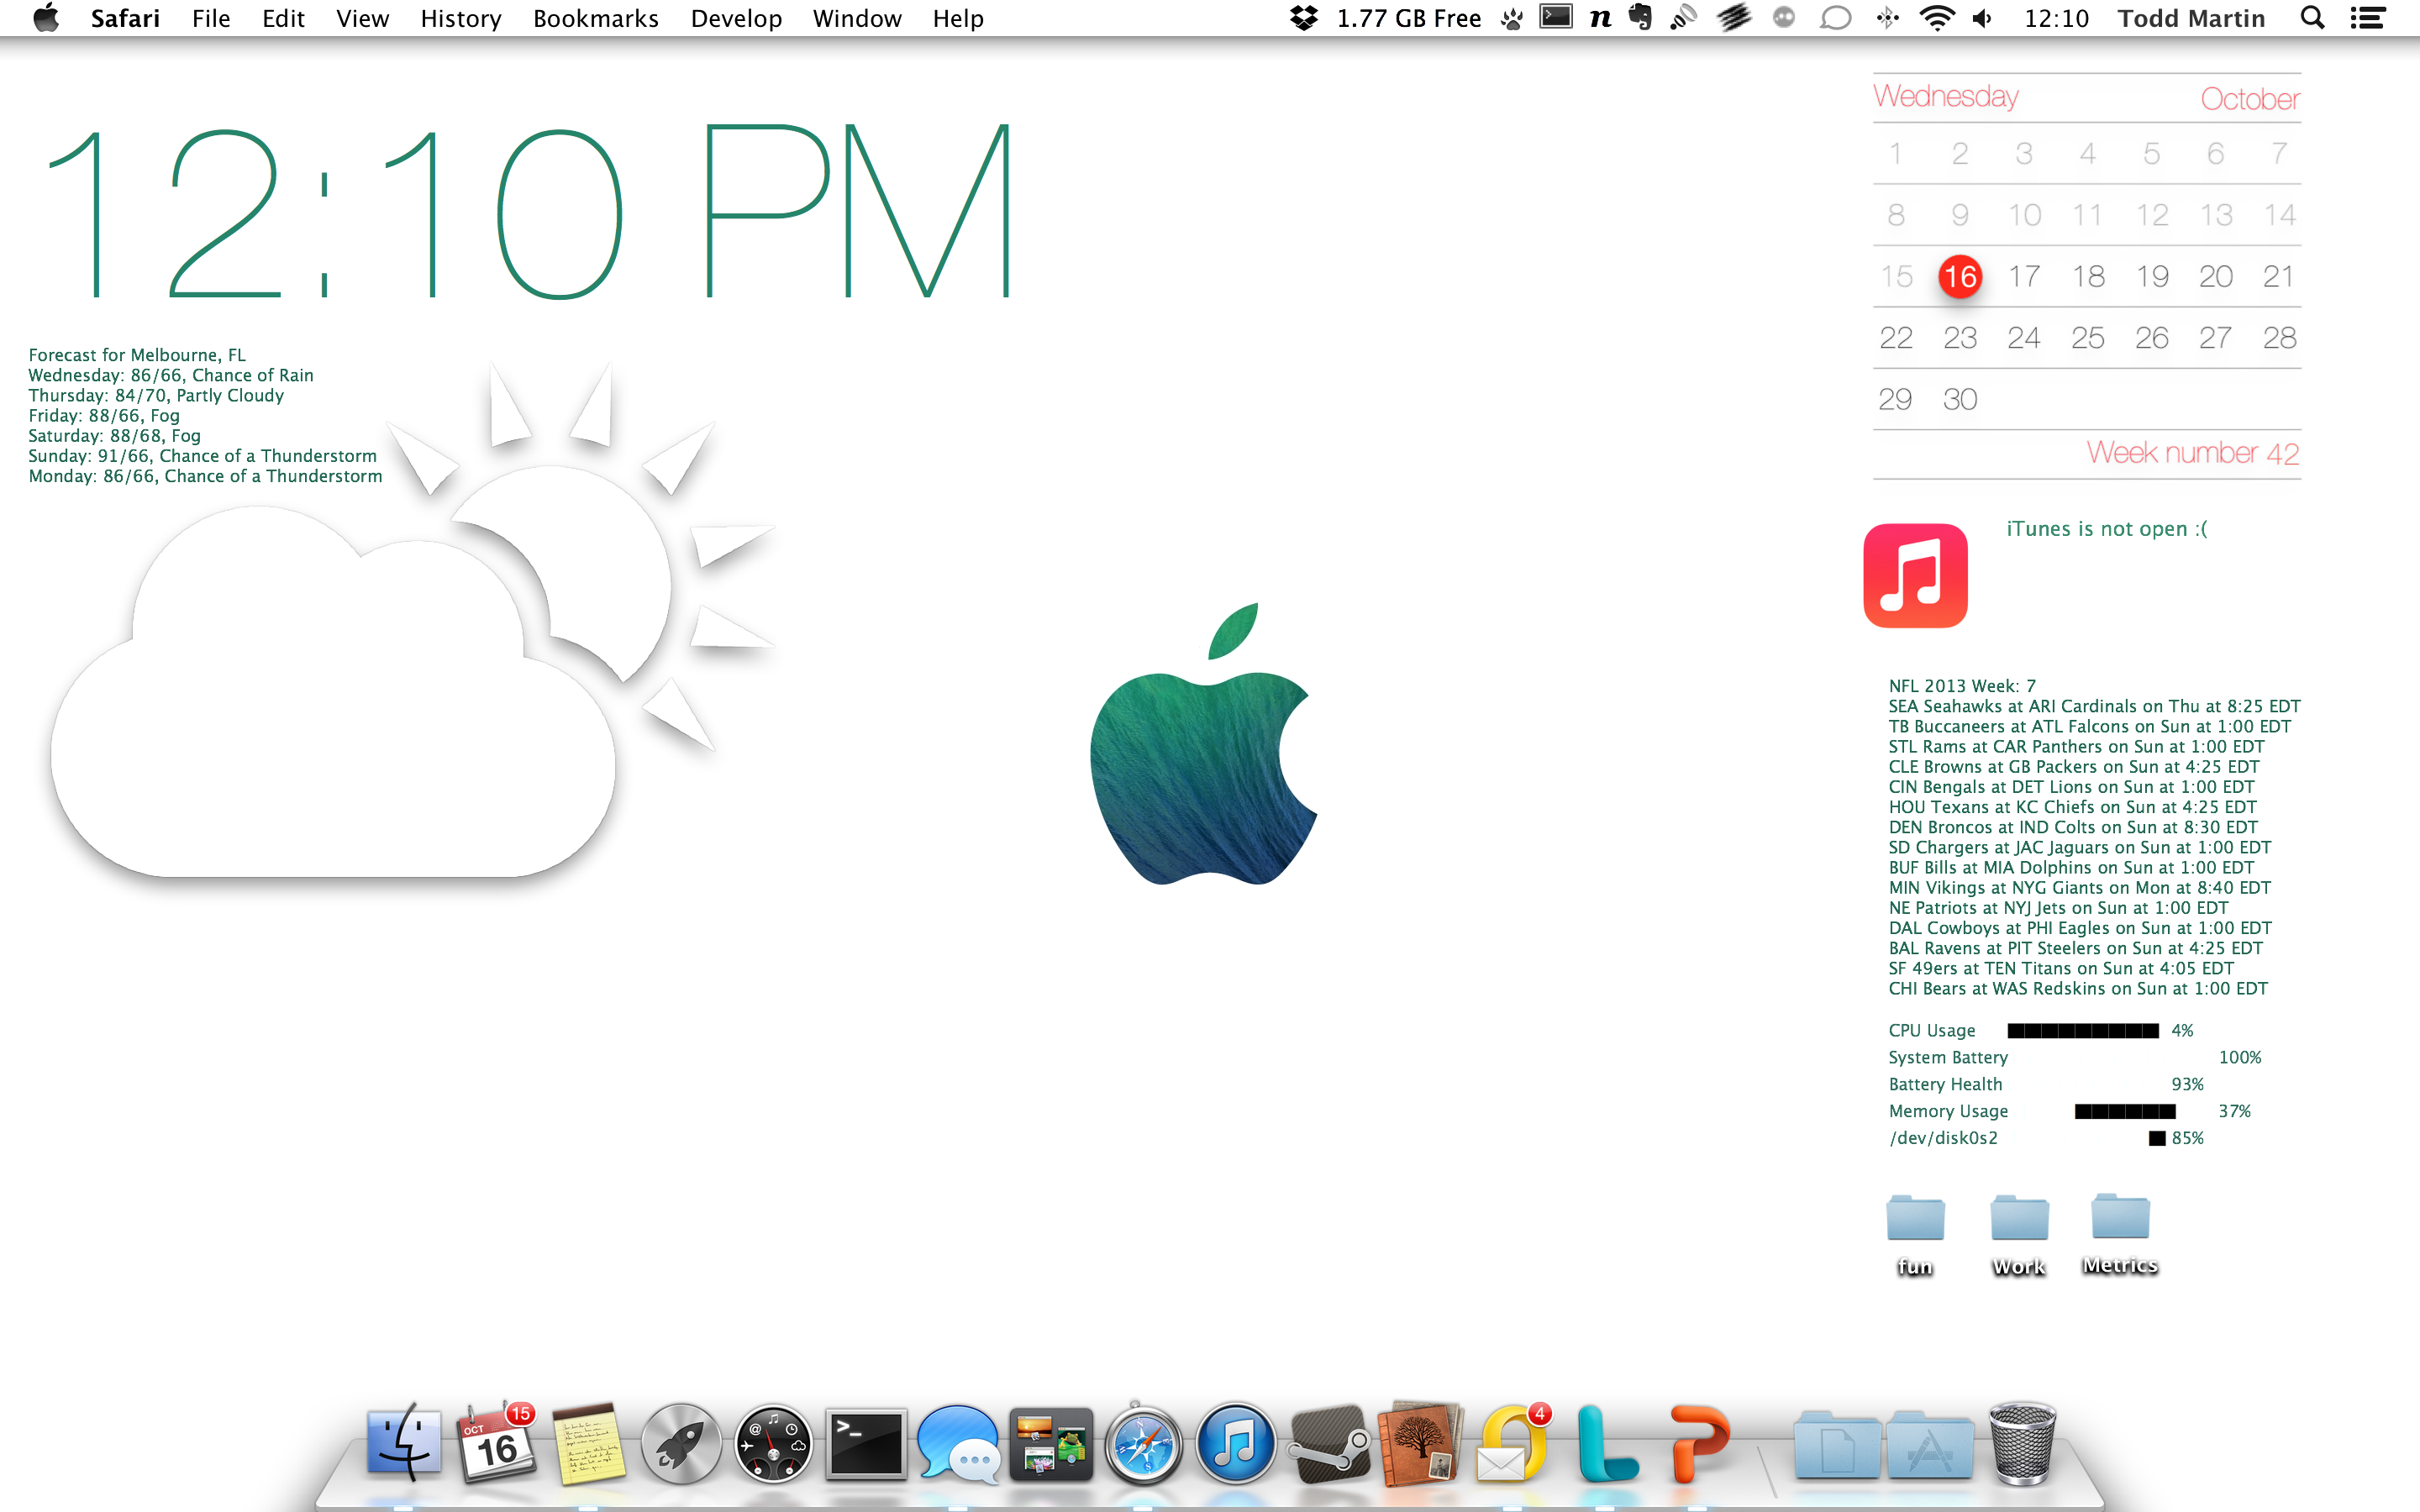
Task: Open the Bluetooth status menu
Action: pyautogui.click(x=1887, y=18)
